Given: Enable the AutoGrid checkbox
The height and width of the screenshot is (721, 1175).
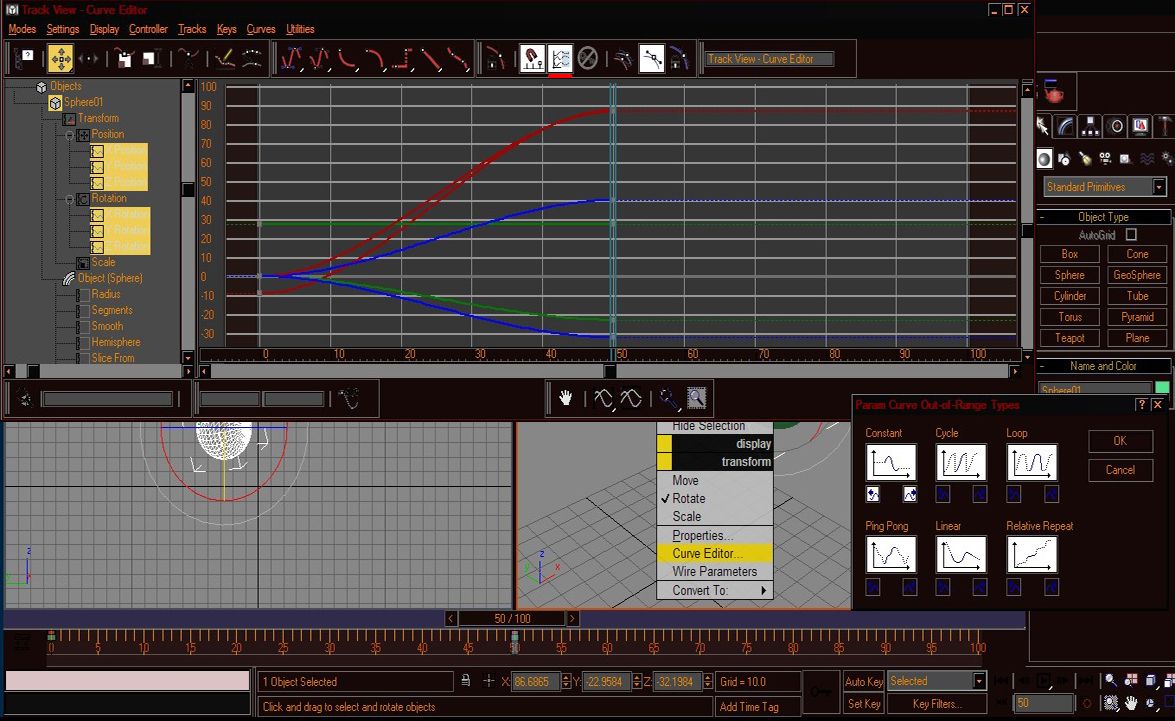Looking at the screenshot, I should (x=1131, y=235).
